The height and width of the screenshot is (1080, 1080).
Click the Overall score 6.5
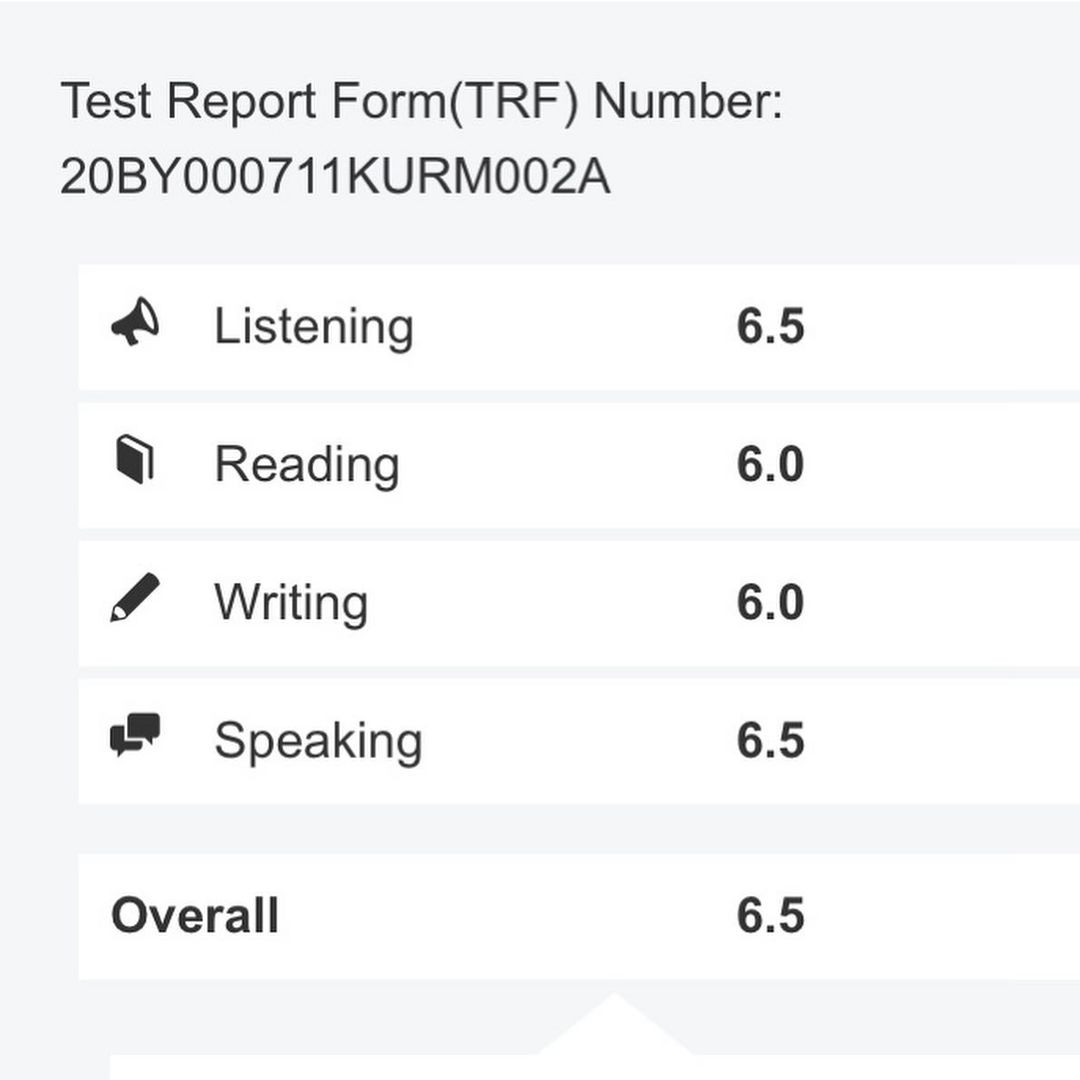pos(770,915)
